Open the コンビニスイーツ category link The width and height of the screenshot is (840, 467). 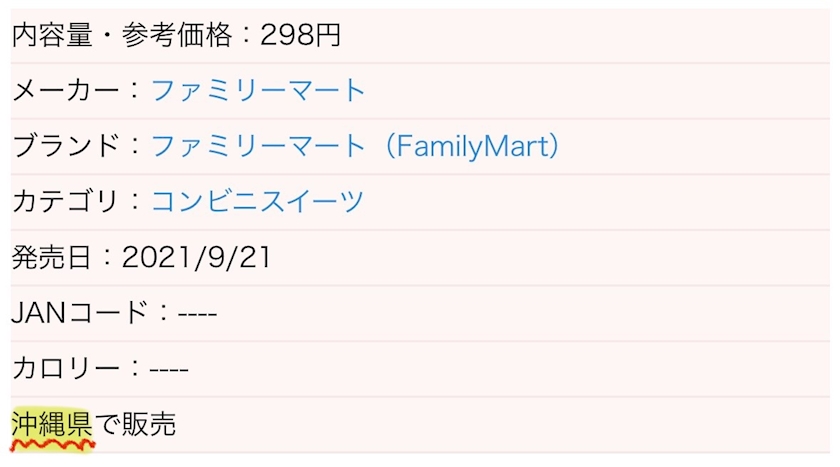click(x=258, y=201)
